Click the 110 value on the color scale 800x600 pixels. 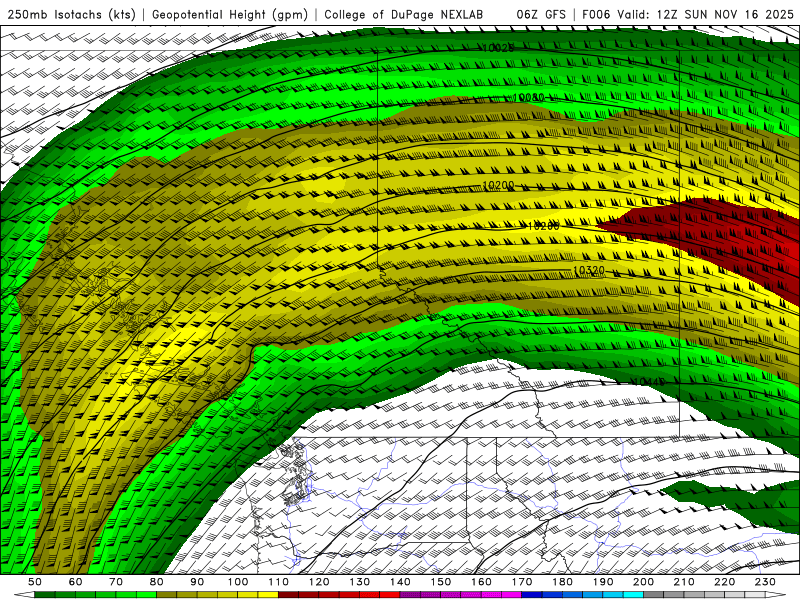279,582
